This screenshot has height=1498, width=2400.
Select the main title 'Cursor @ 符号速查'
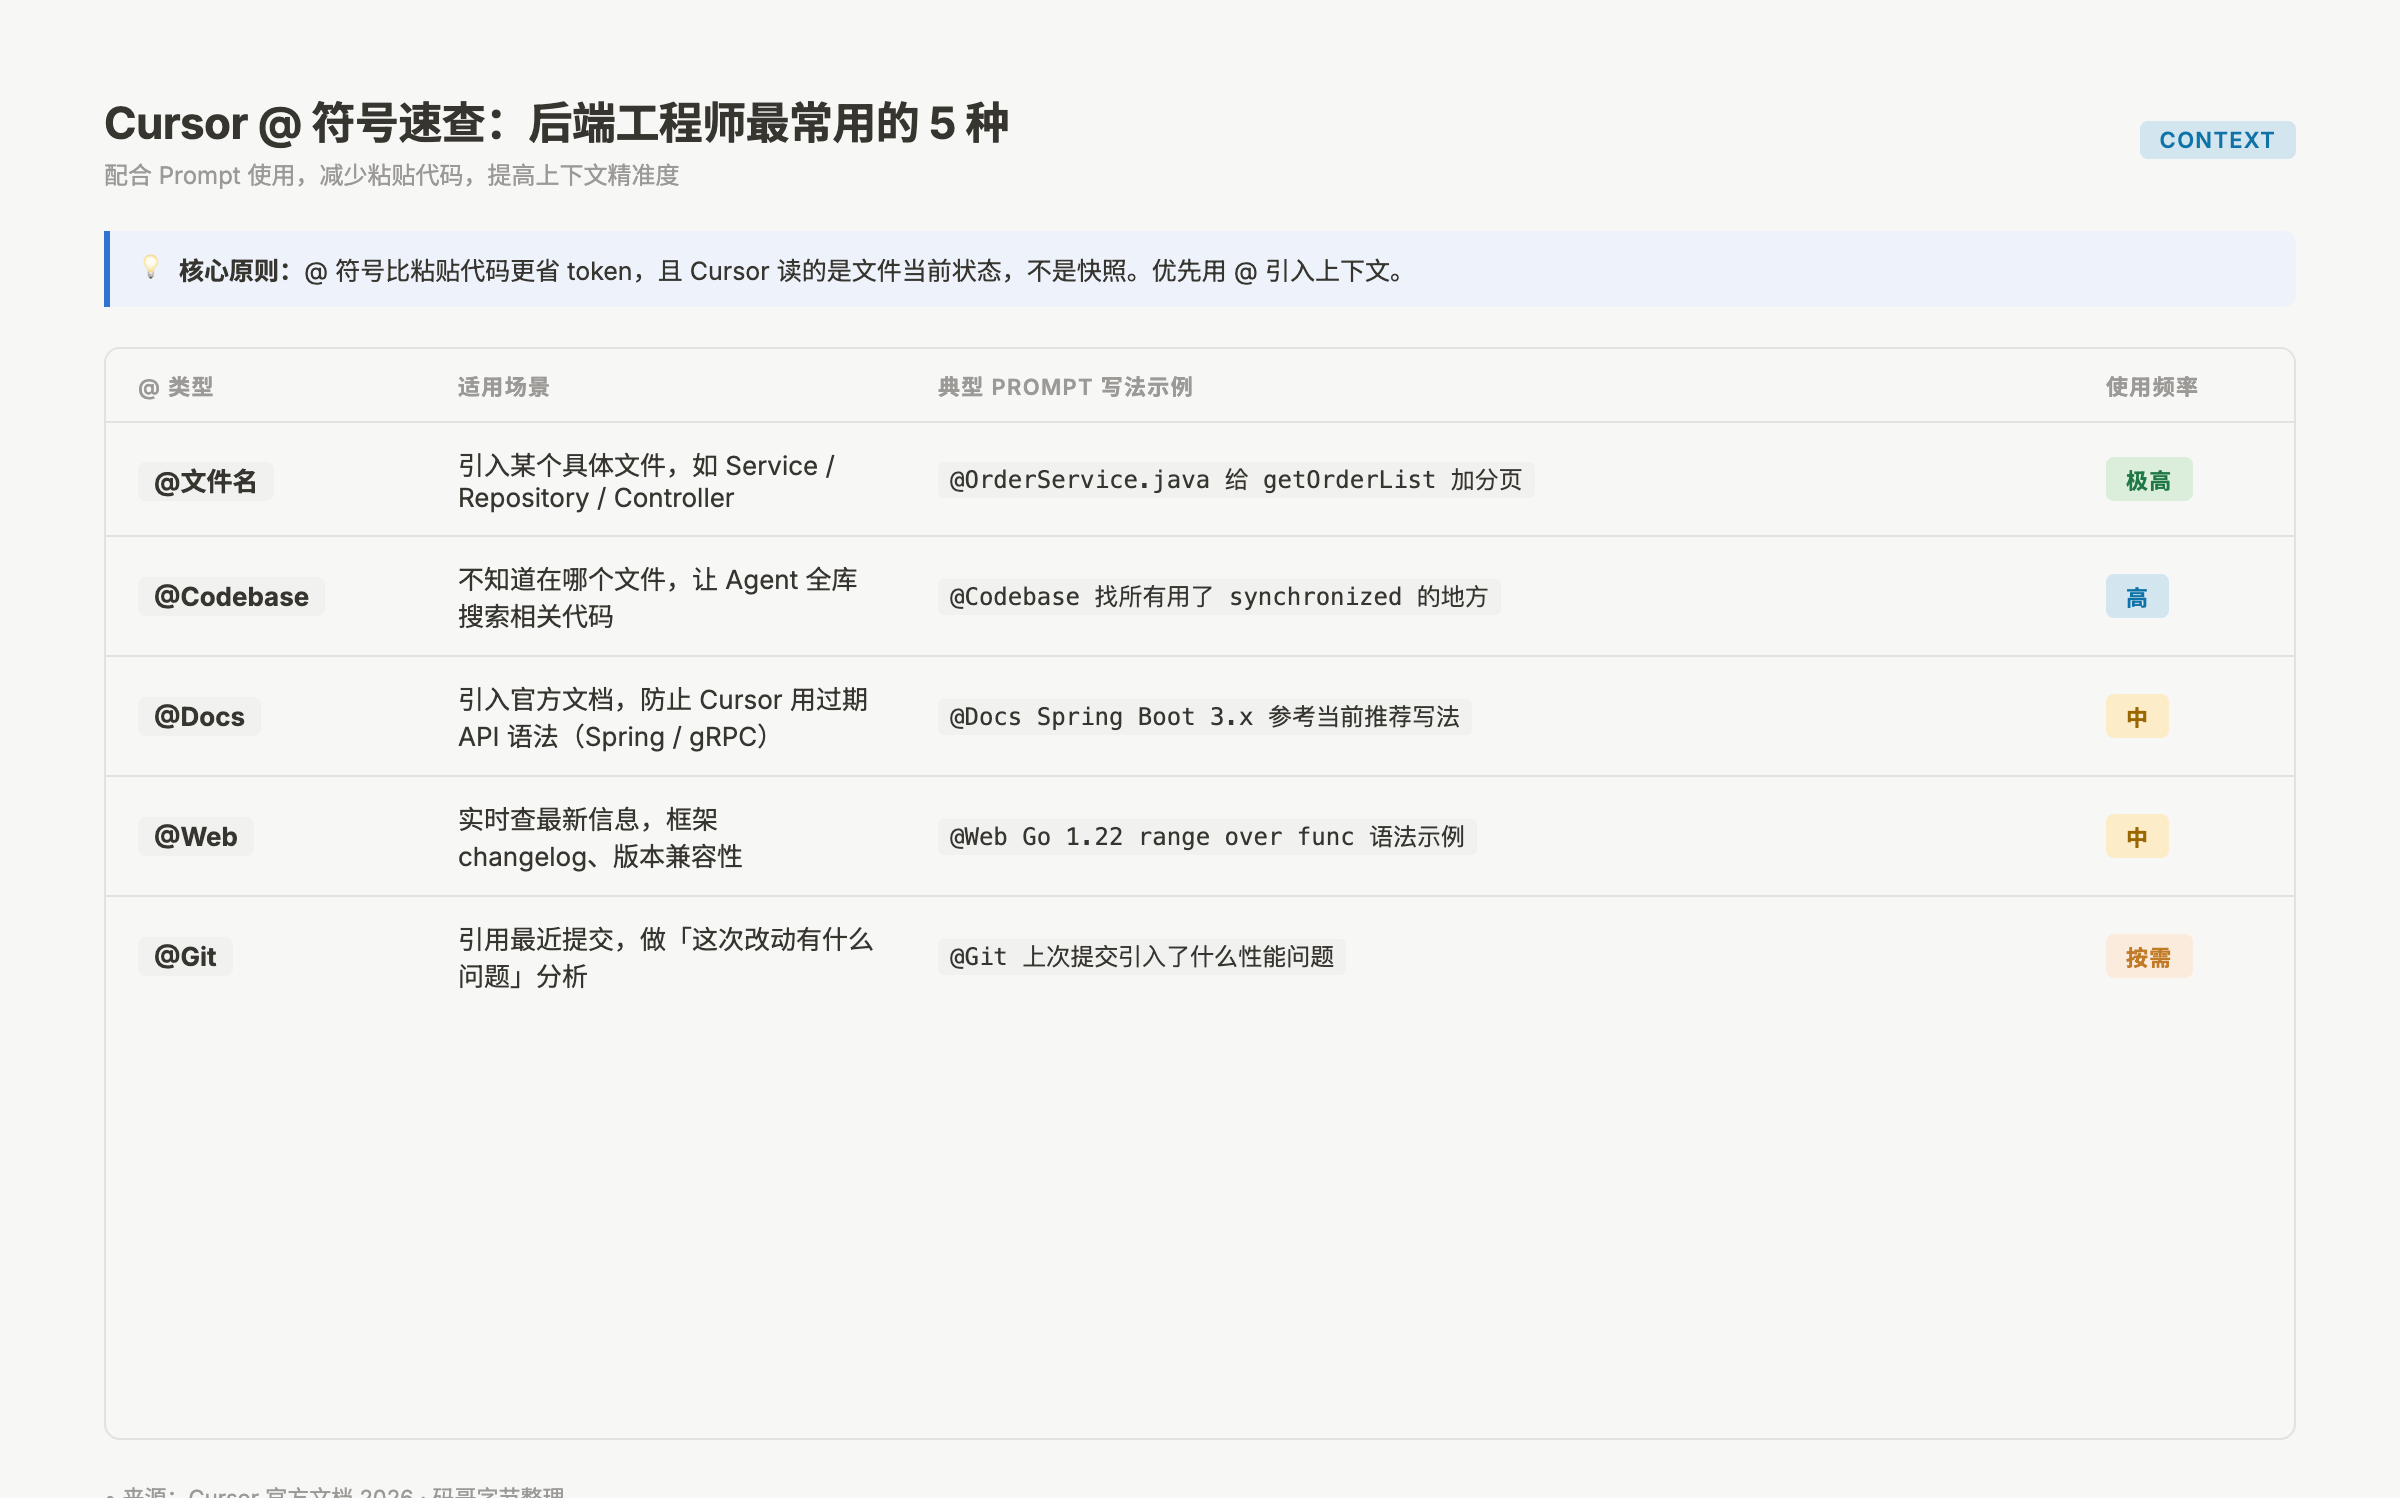[x=294, y=124]
